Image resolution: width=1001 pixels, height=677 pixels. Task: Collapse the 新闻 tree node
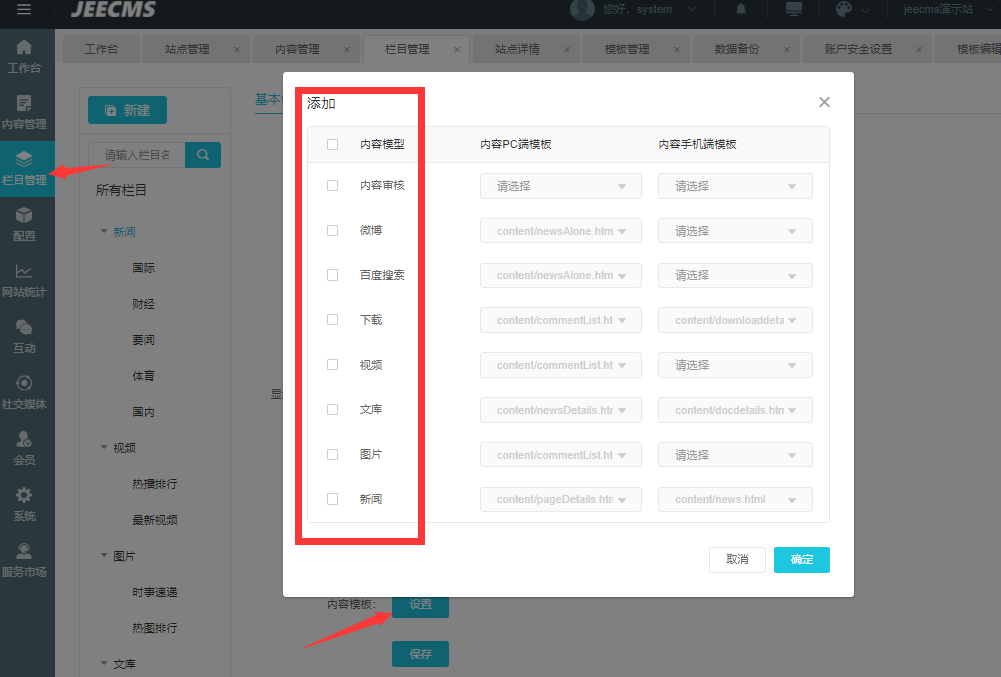pyautogui.click(x=104, y=231)
